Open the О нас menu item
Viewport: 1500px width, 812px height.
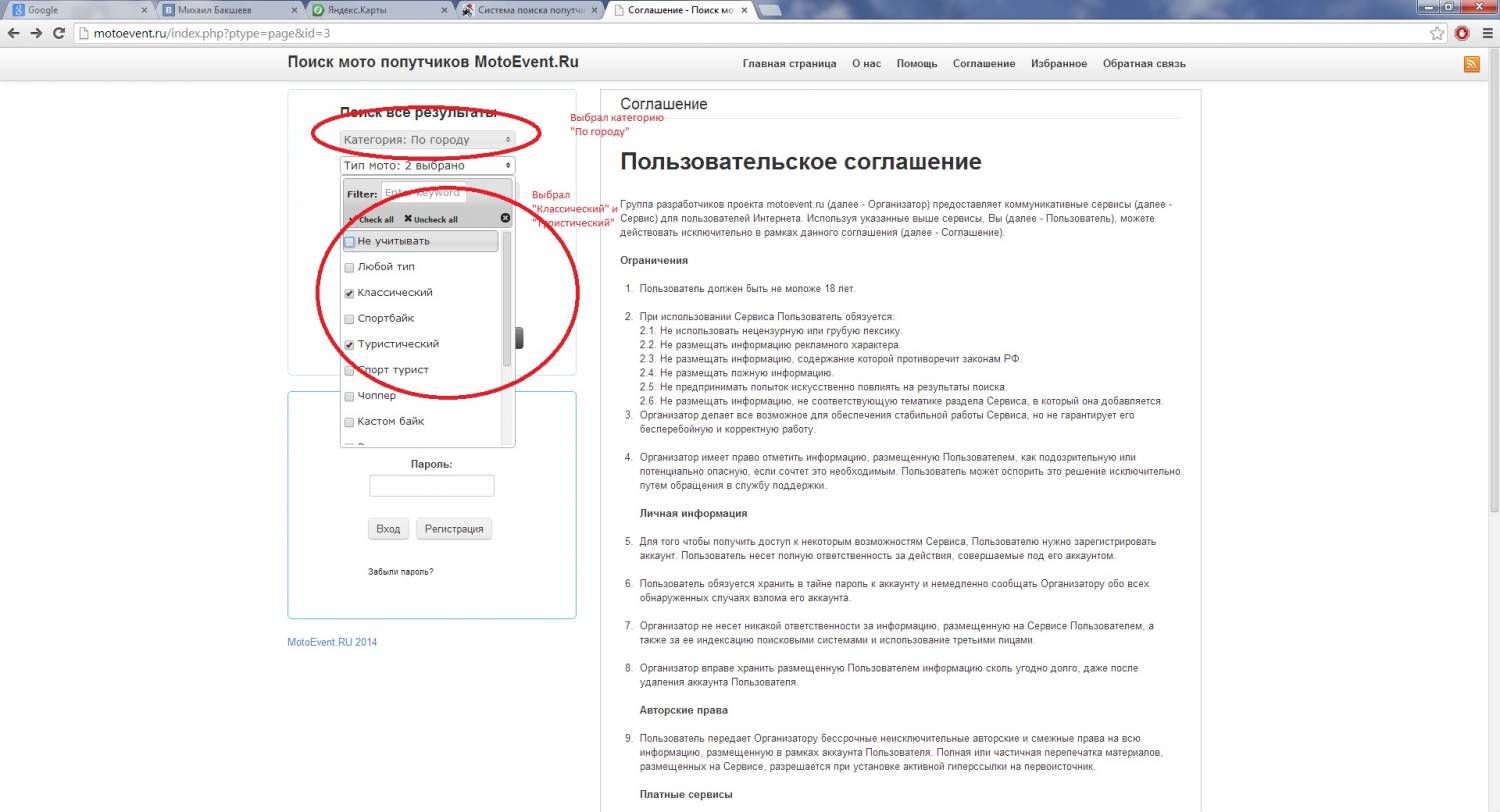tap(866, 64)
